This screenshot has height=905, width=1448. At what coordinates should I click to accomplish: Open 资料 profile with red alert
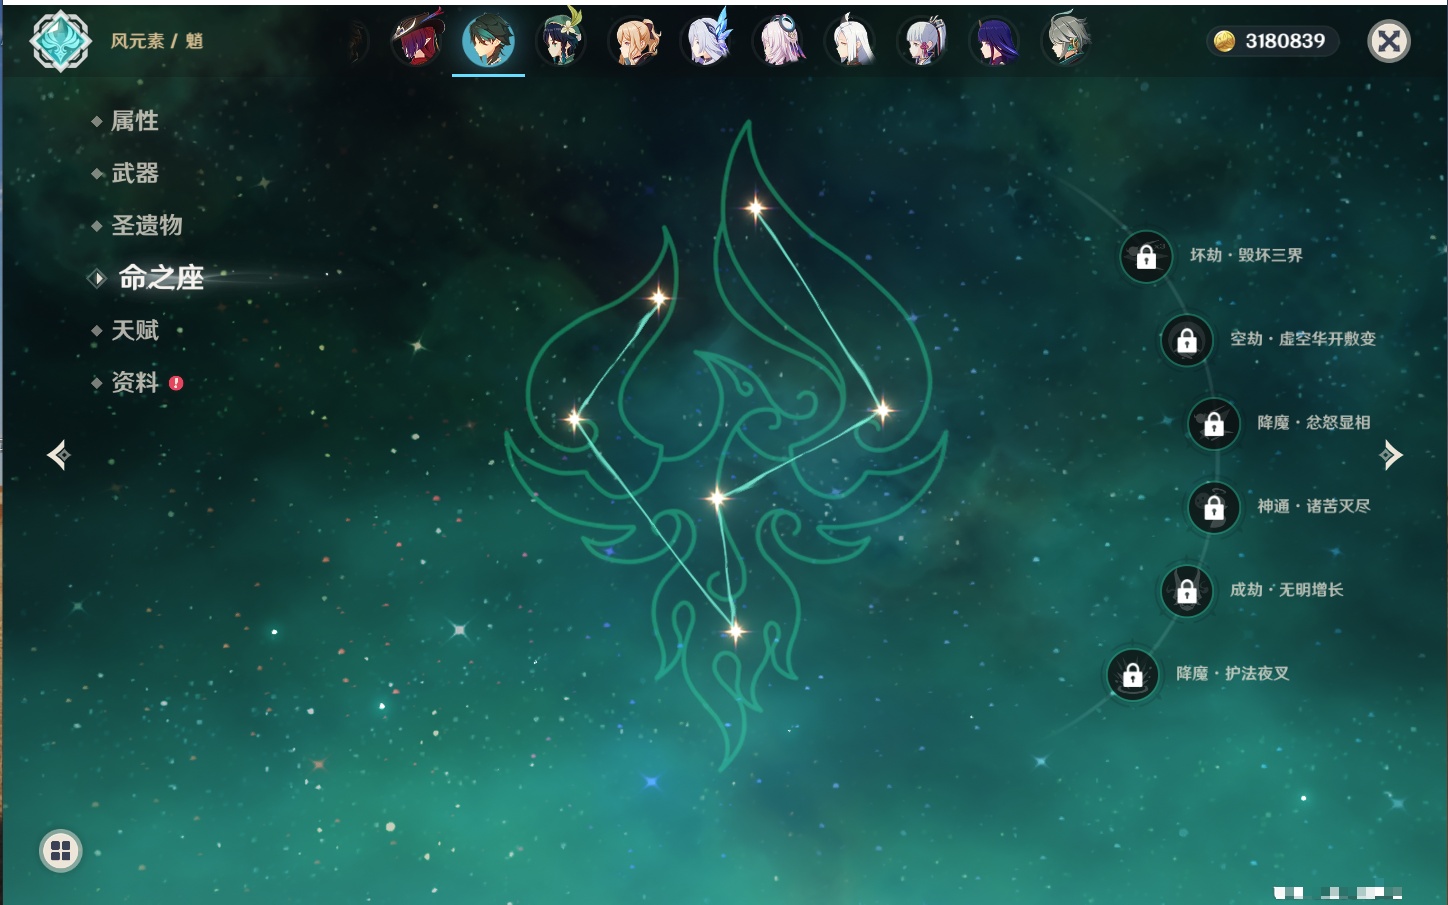(134, 382)
